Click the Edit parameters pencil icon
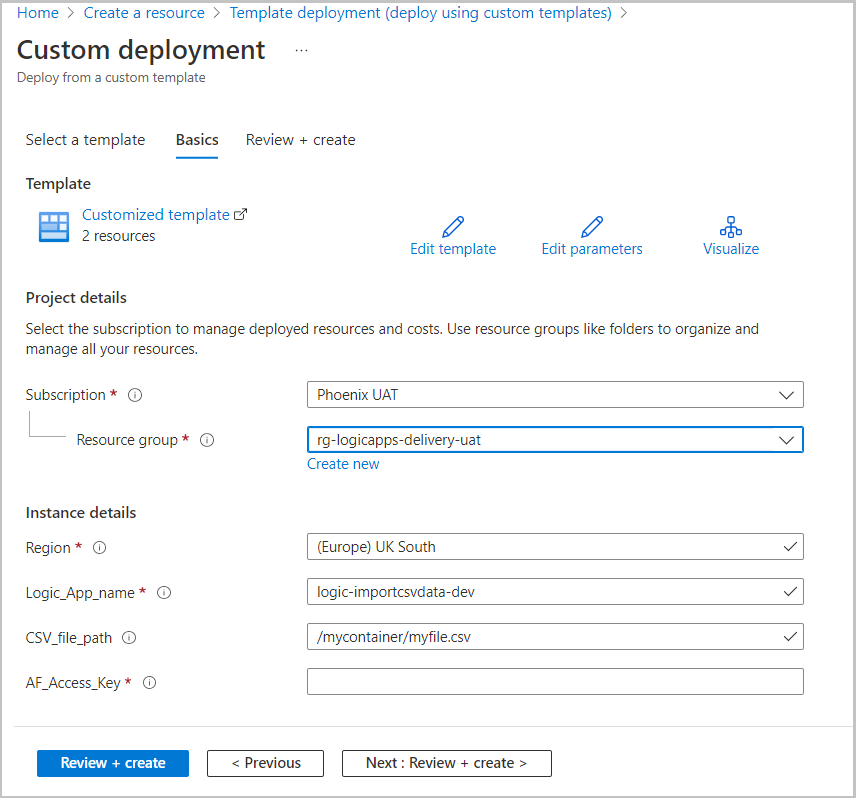Image resolution: width=856 pixels, height=798 pixels. (591, 226)
